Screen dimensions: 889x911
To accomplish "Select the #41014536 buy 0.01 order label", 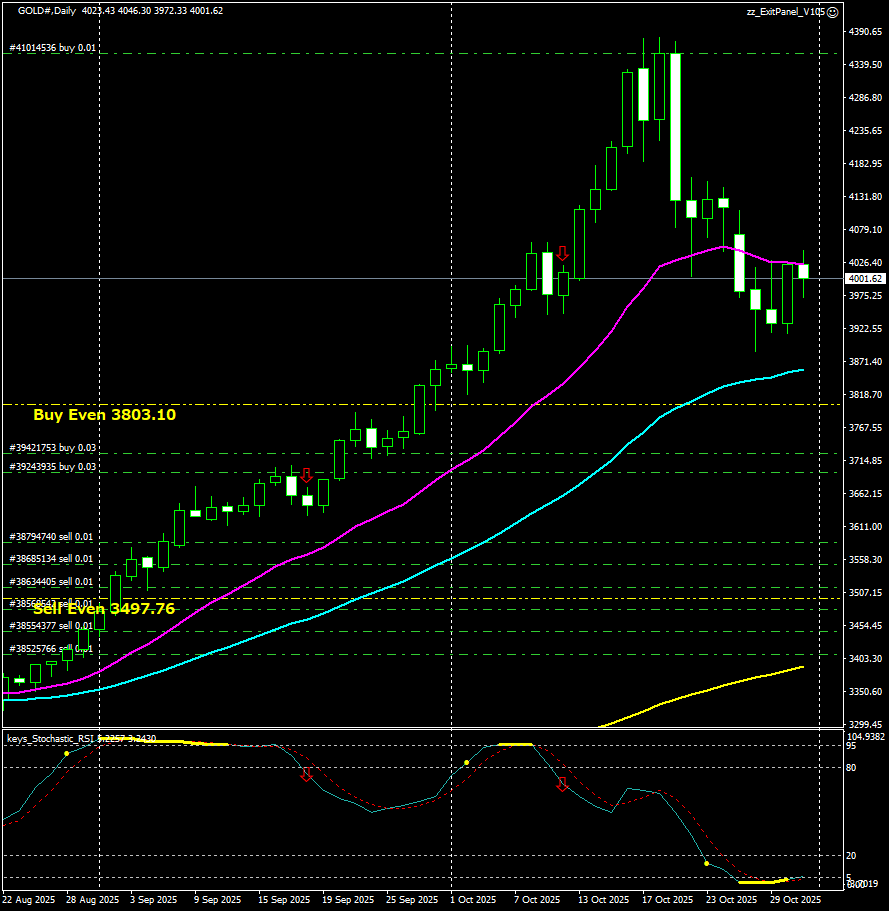I will pyautogui.click(x=52, y=47).
